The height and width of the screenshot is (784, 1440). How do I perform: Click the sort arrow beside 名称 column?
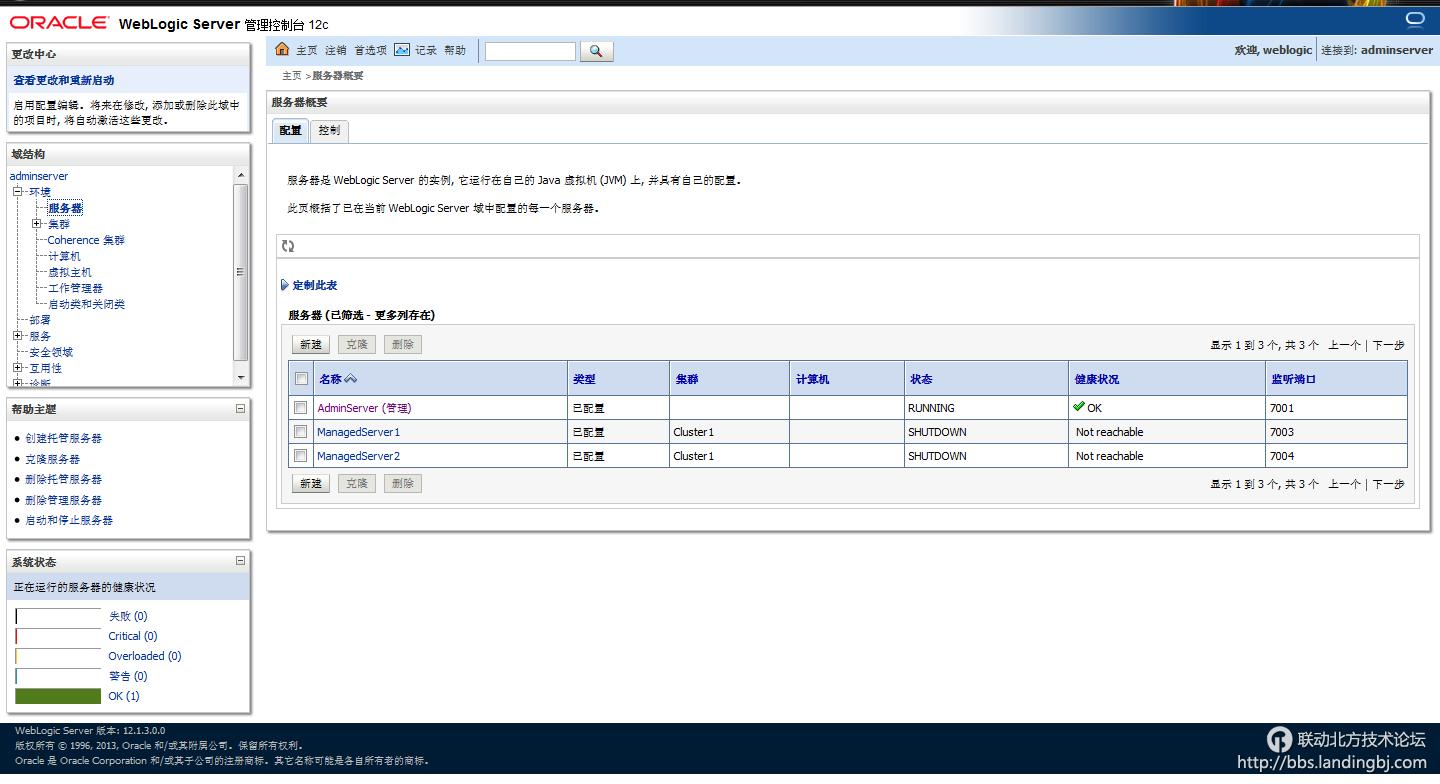351,379
